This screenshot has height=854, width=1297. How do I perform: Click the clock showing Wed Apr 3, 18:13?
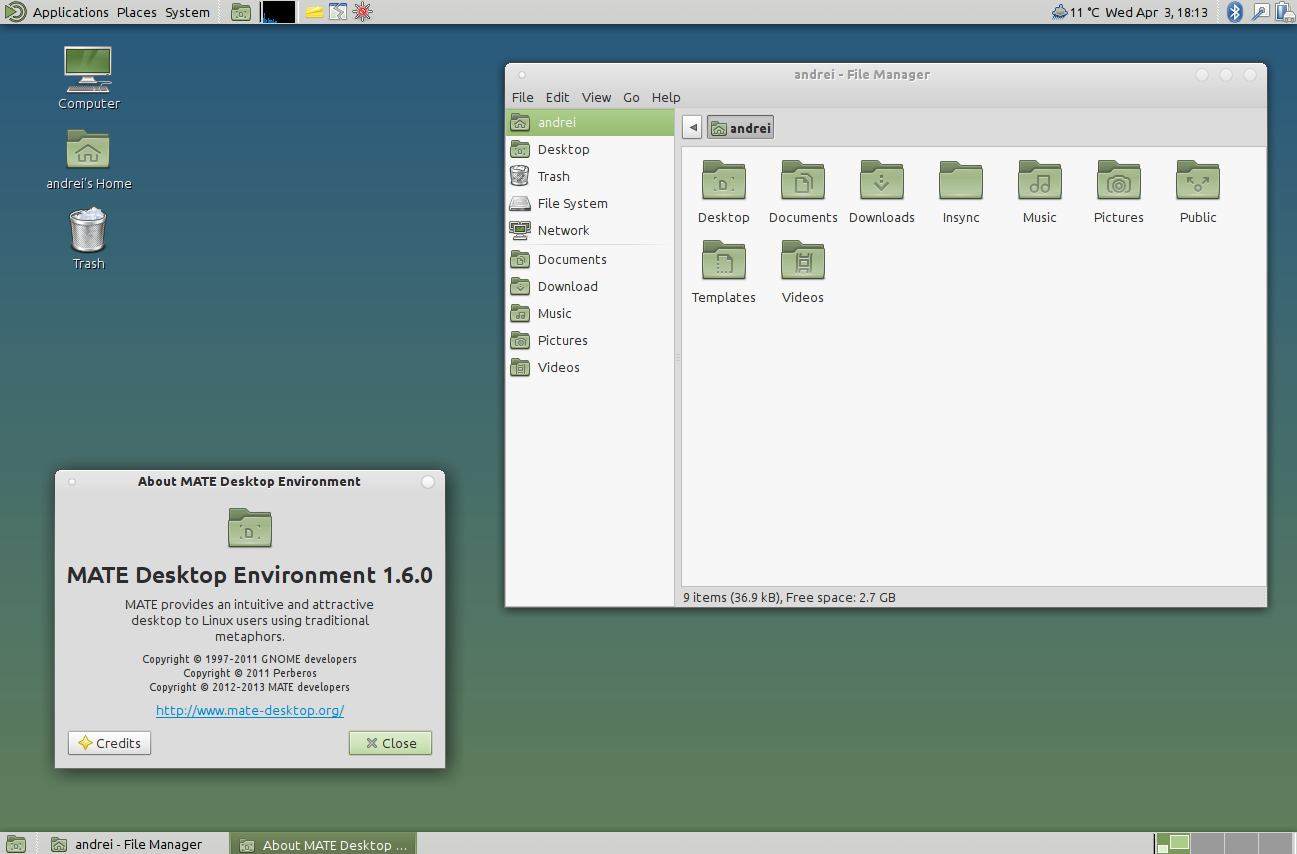pyautogui.click(x=1156, y=12)
